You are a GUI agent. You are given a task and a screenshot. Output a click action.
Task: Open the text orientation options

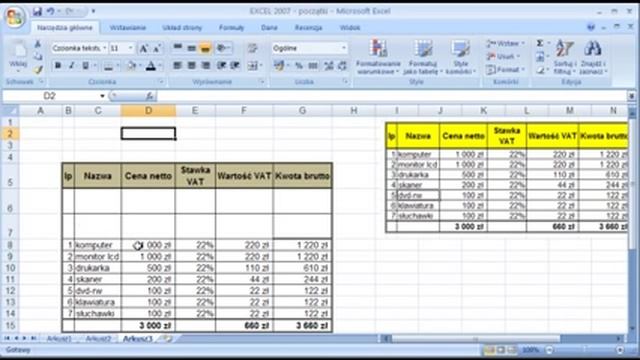click(x=222, y=48)
